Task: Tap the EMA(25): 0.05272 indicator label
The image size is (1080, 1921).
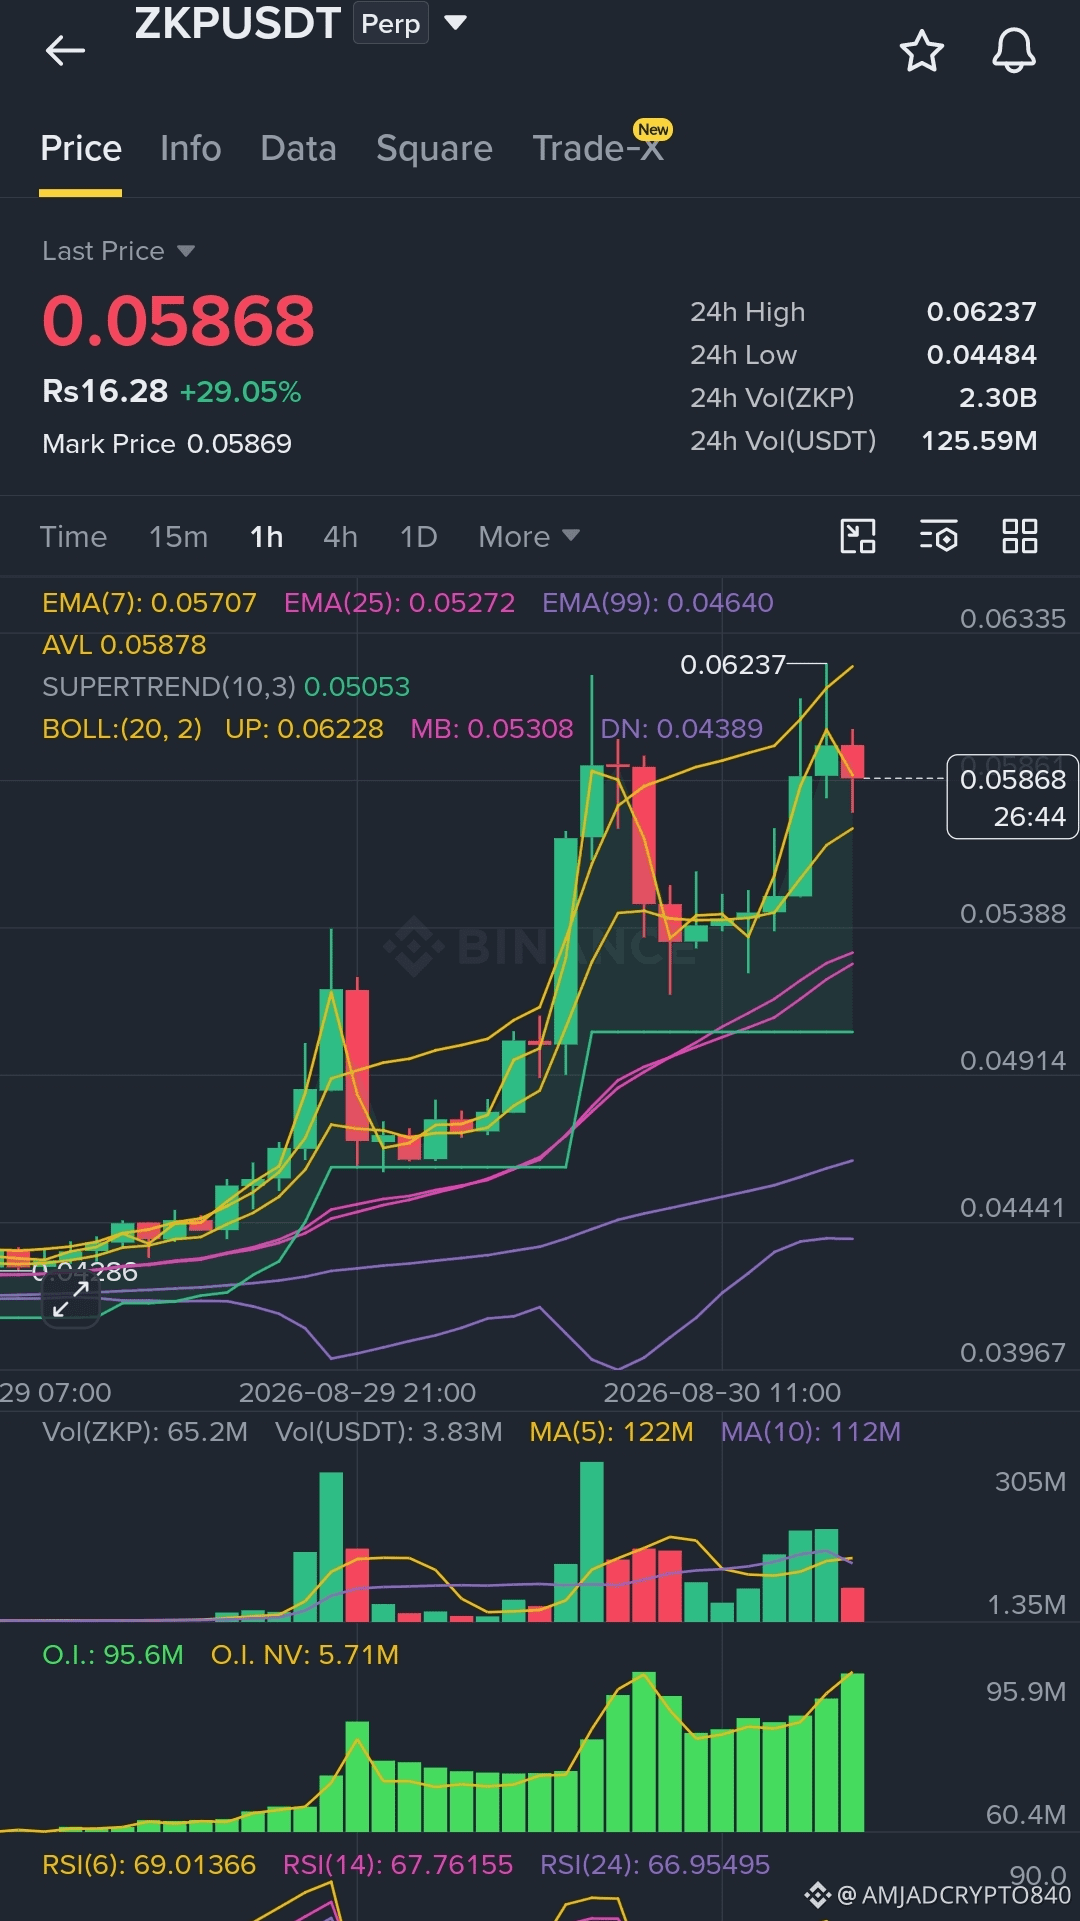Action: click(x=399, y=603)
